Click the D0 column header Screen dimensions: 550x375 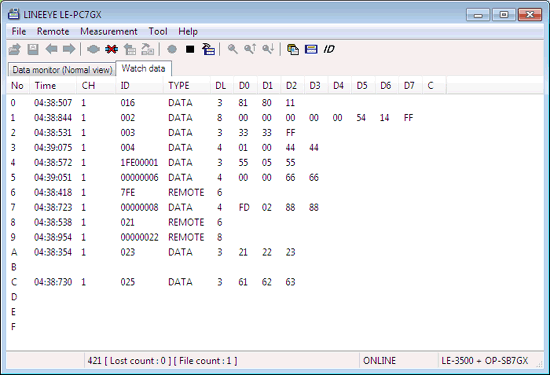coord(244,86)
